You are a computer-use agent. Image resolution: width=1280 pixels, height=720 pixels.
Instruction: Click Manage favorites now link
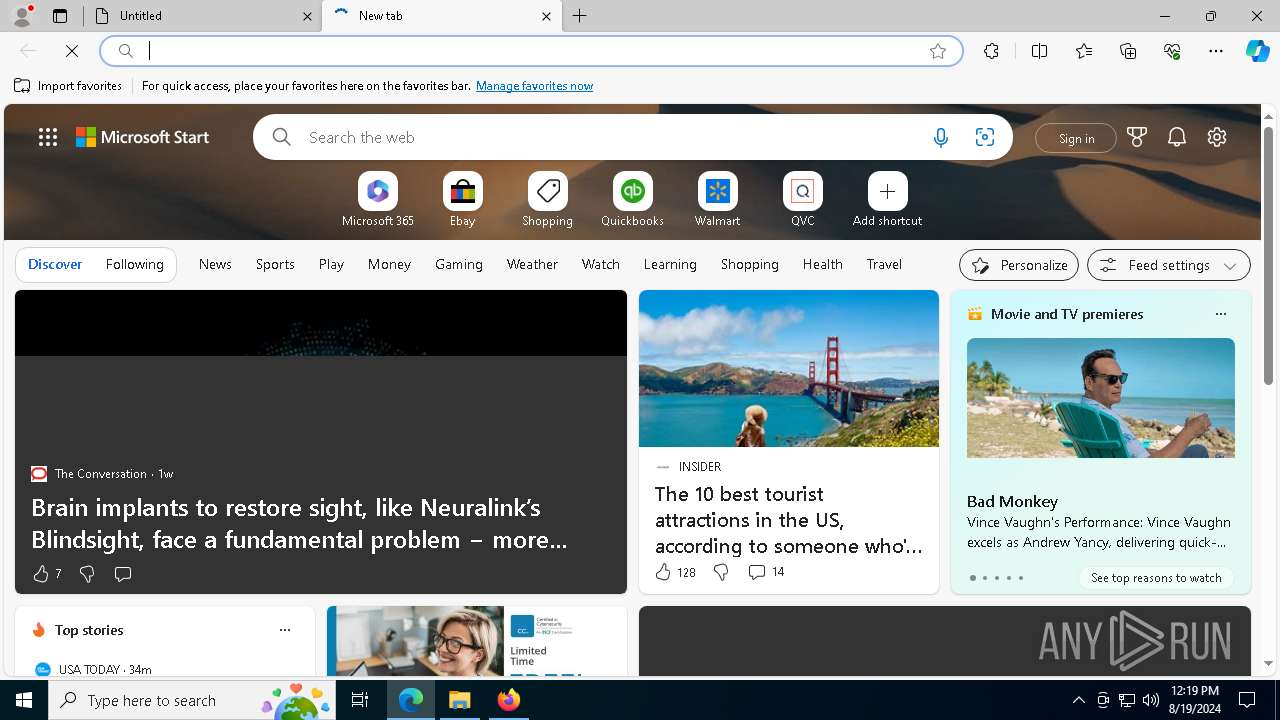coord(534,86)
